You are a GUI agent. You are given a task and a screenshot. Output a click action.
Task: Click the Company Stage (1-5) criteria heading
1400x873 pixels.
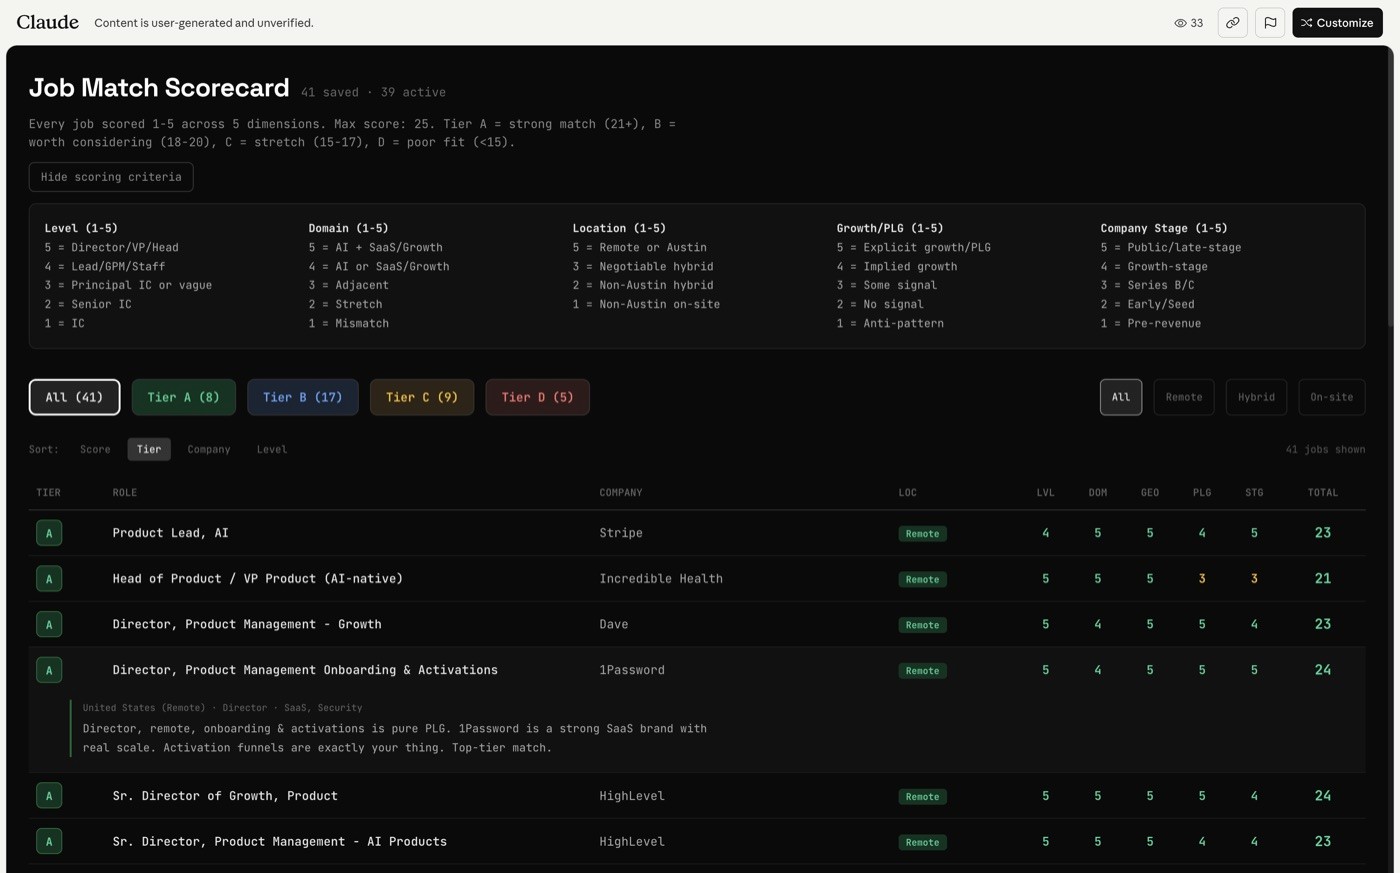pos(1164,229)
